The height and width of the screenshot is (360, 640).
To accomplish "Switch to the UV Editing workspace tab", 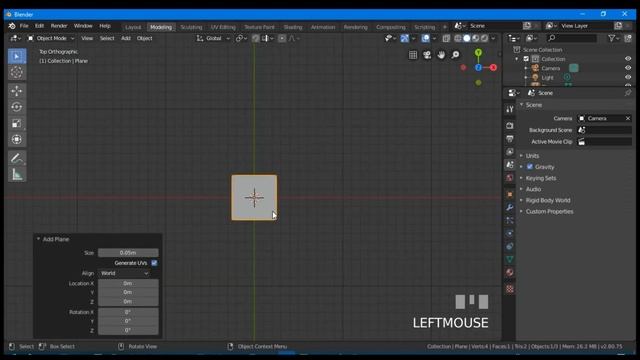I will coord(223,27).
